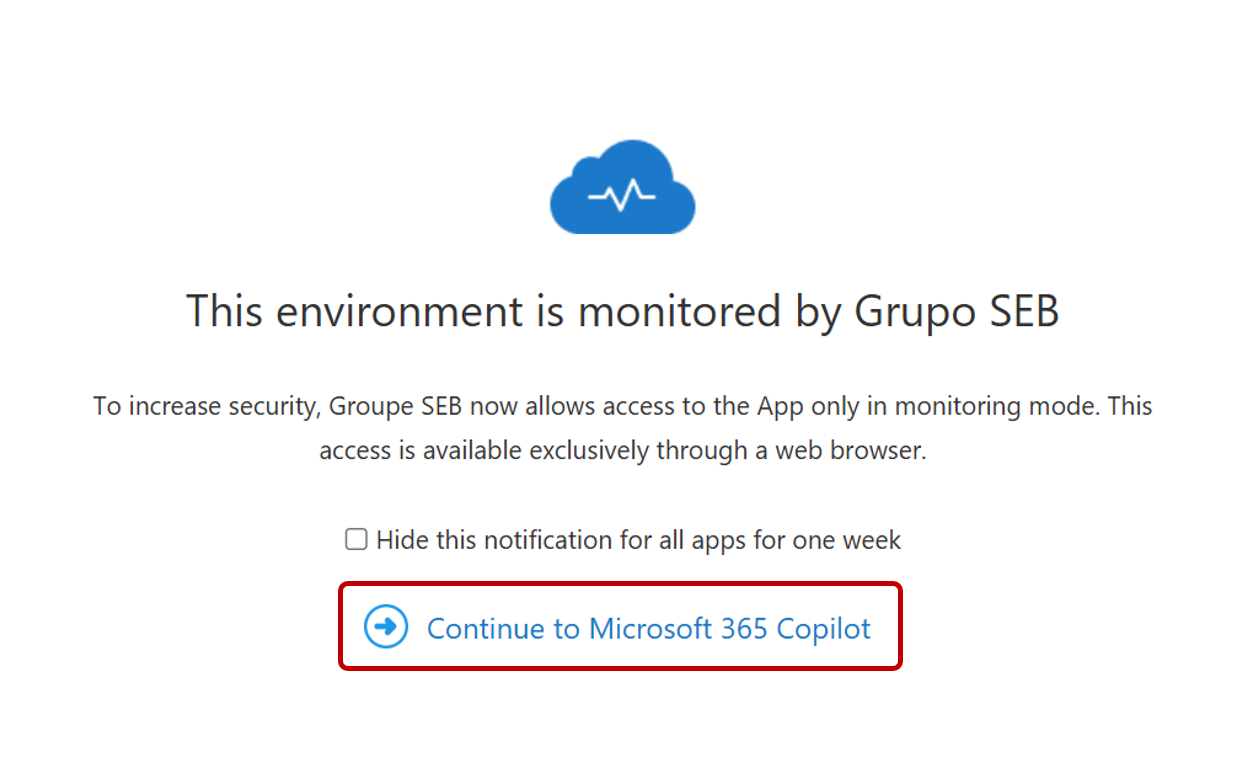Click the heartbeat pulse line inside cloud
Screen dimensions: 1238x764
tap(622, 196)
